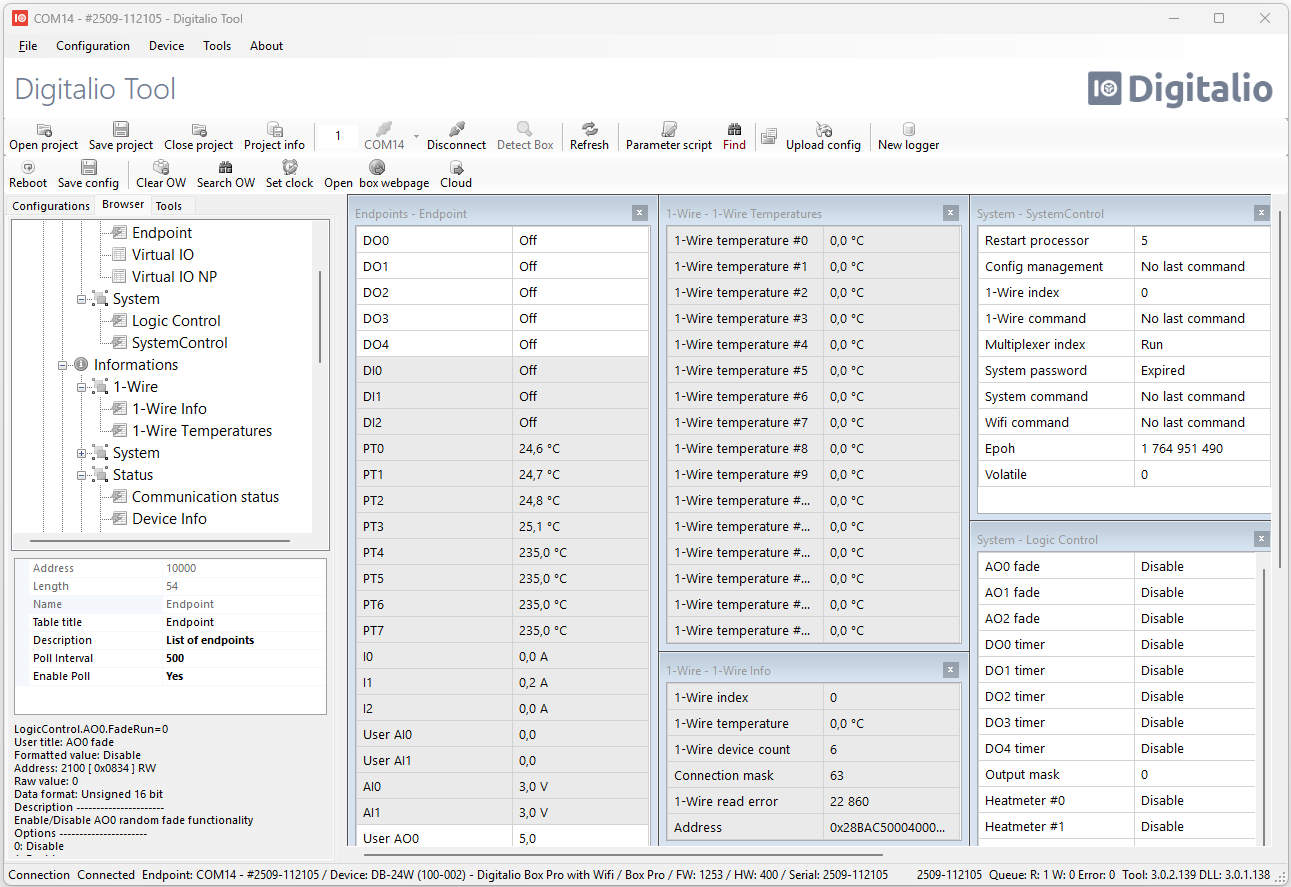Click the Save project icon
1291x887 pixels.
(121, 130)
